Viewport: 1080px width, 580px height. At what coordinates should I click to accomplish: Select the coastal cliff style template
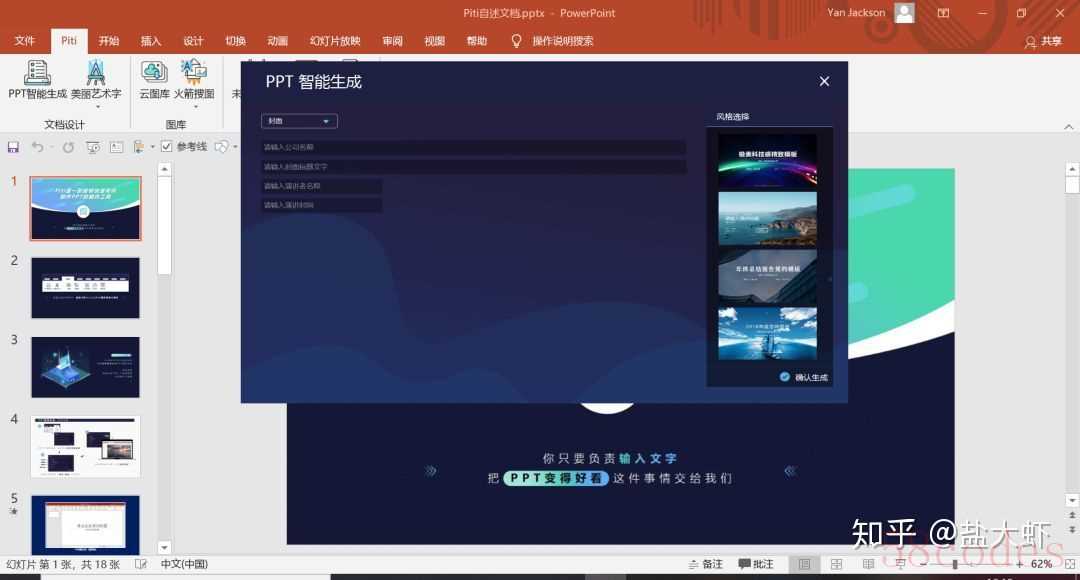(x=767, y=218)
